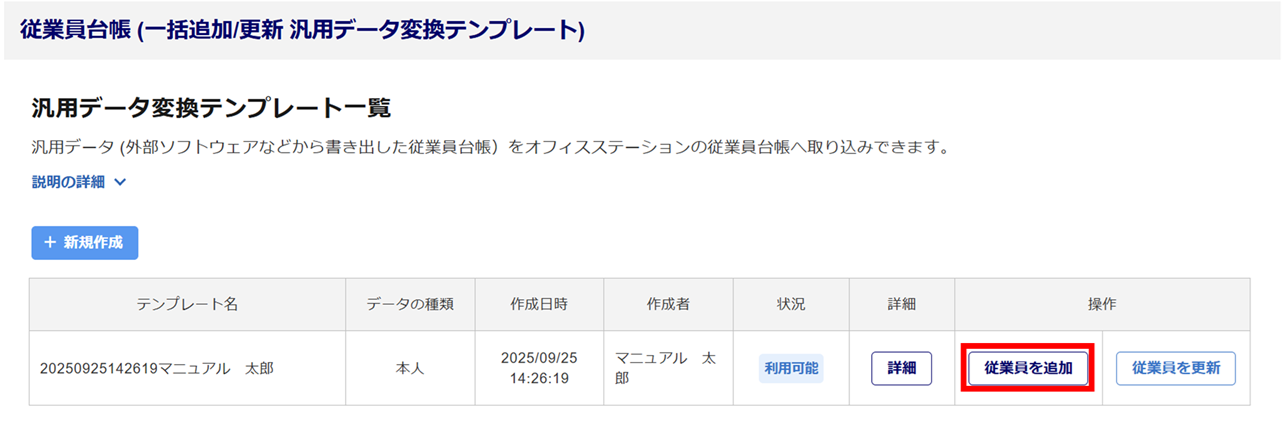Select the テンプレート名 column header
Screen dimensions: 1282x421
click(187, 304)
